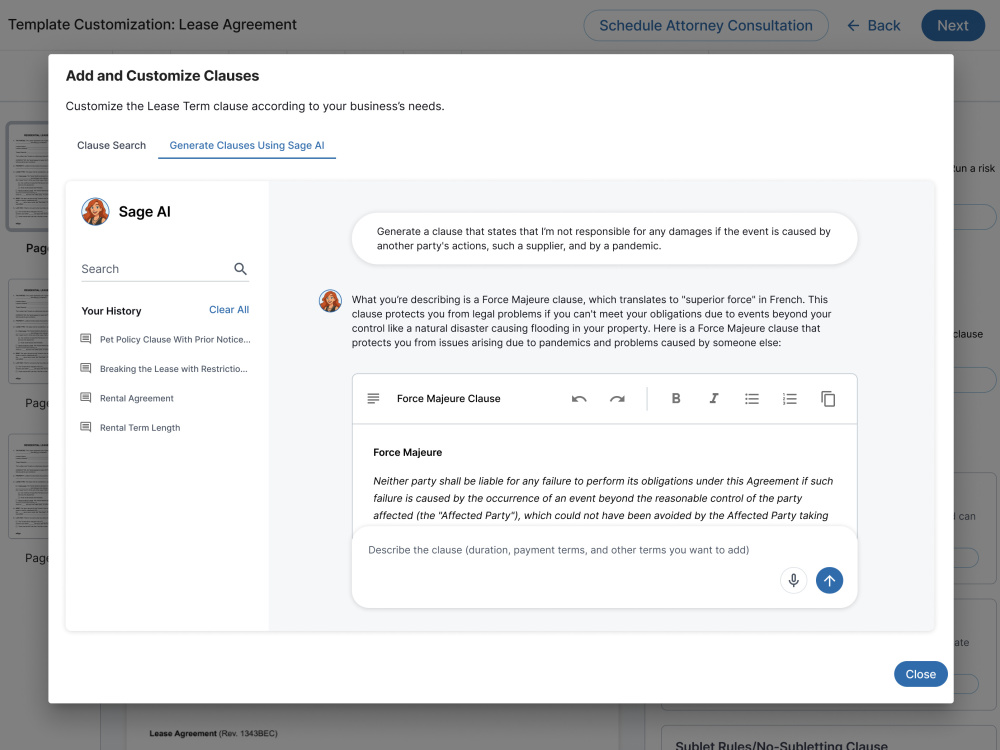Go Back using the header link
1000x750 pixels.
coord(873,26)
